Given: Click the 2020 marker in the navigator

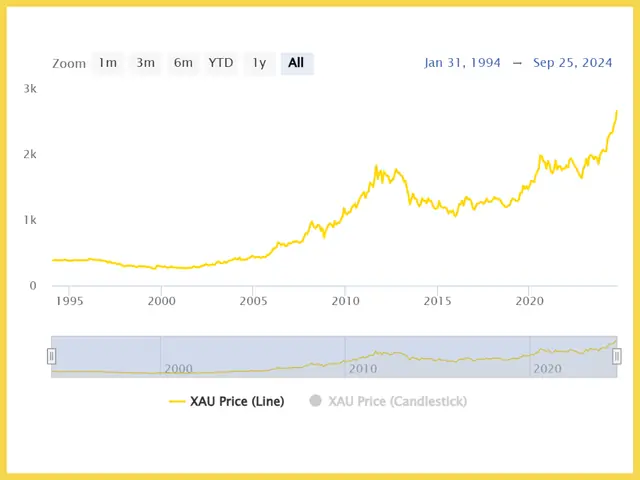Looking at the screenshot, I should coord(547,369).
